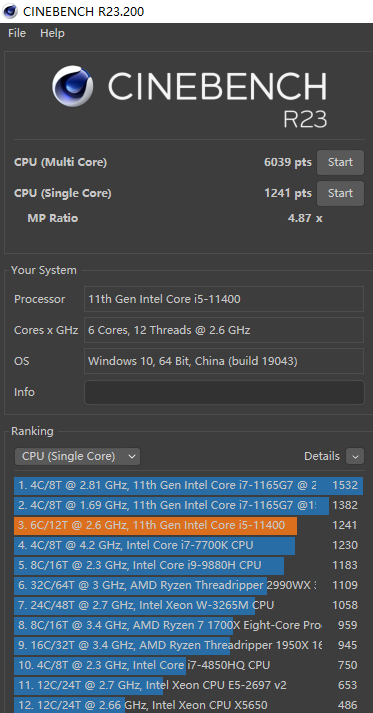Open the File menu

17,33
